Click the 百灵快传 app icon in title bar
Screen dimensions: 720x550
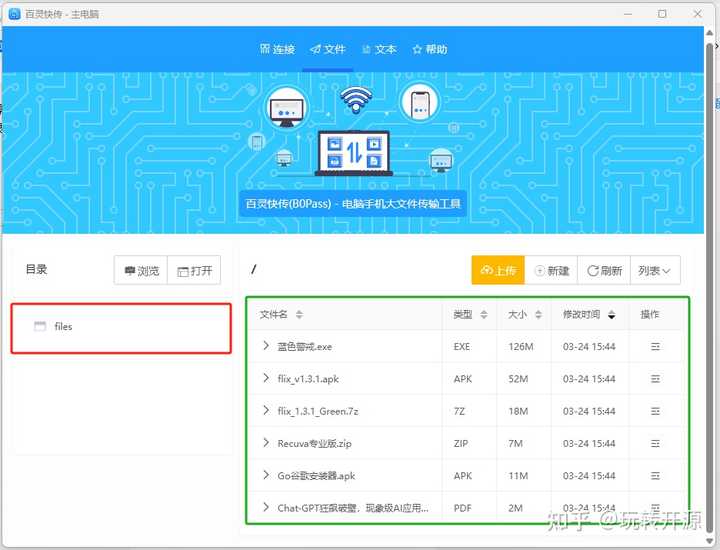[15, 14]
